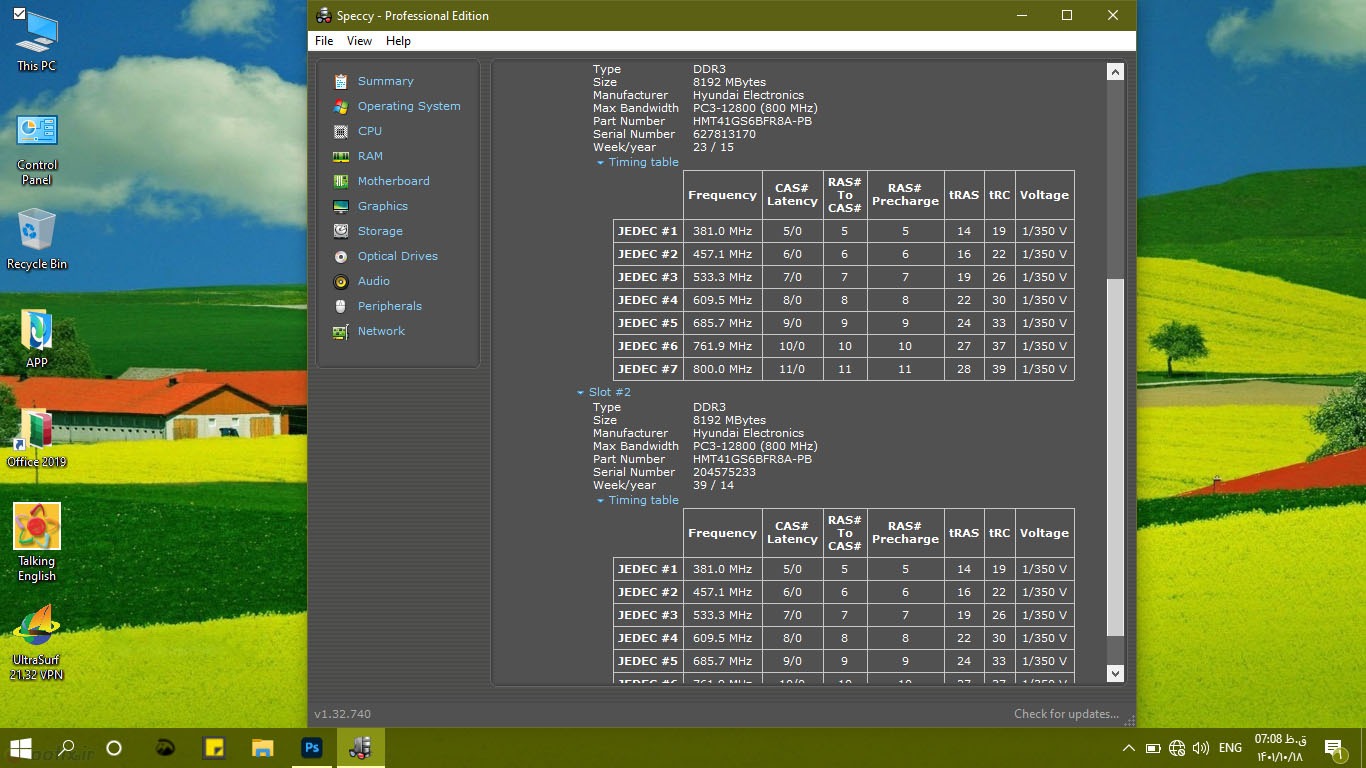Image resolution: width=1366 pixels, height=768 pixels.
Task: Go to the Operating System section
Action: point(409,106)
